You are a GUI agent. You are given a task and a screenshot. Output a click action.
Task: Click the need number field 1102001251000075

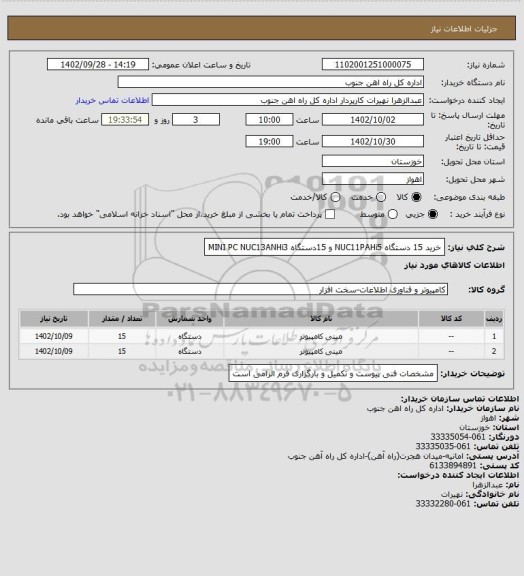373,64
